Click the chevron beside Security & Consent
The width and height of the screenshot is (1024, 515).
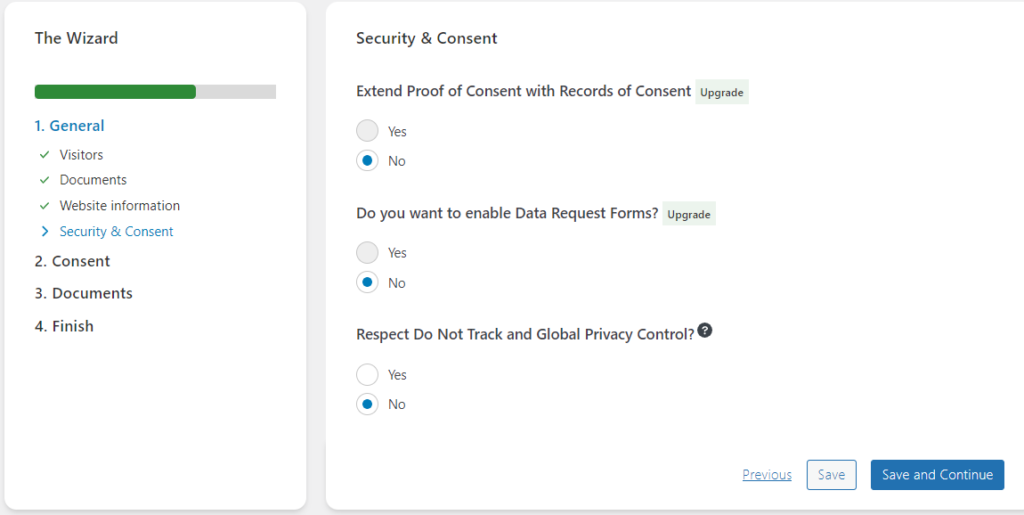[x=44, y=231]
